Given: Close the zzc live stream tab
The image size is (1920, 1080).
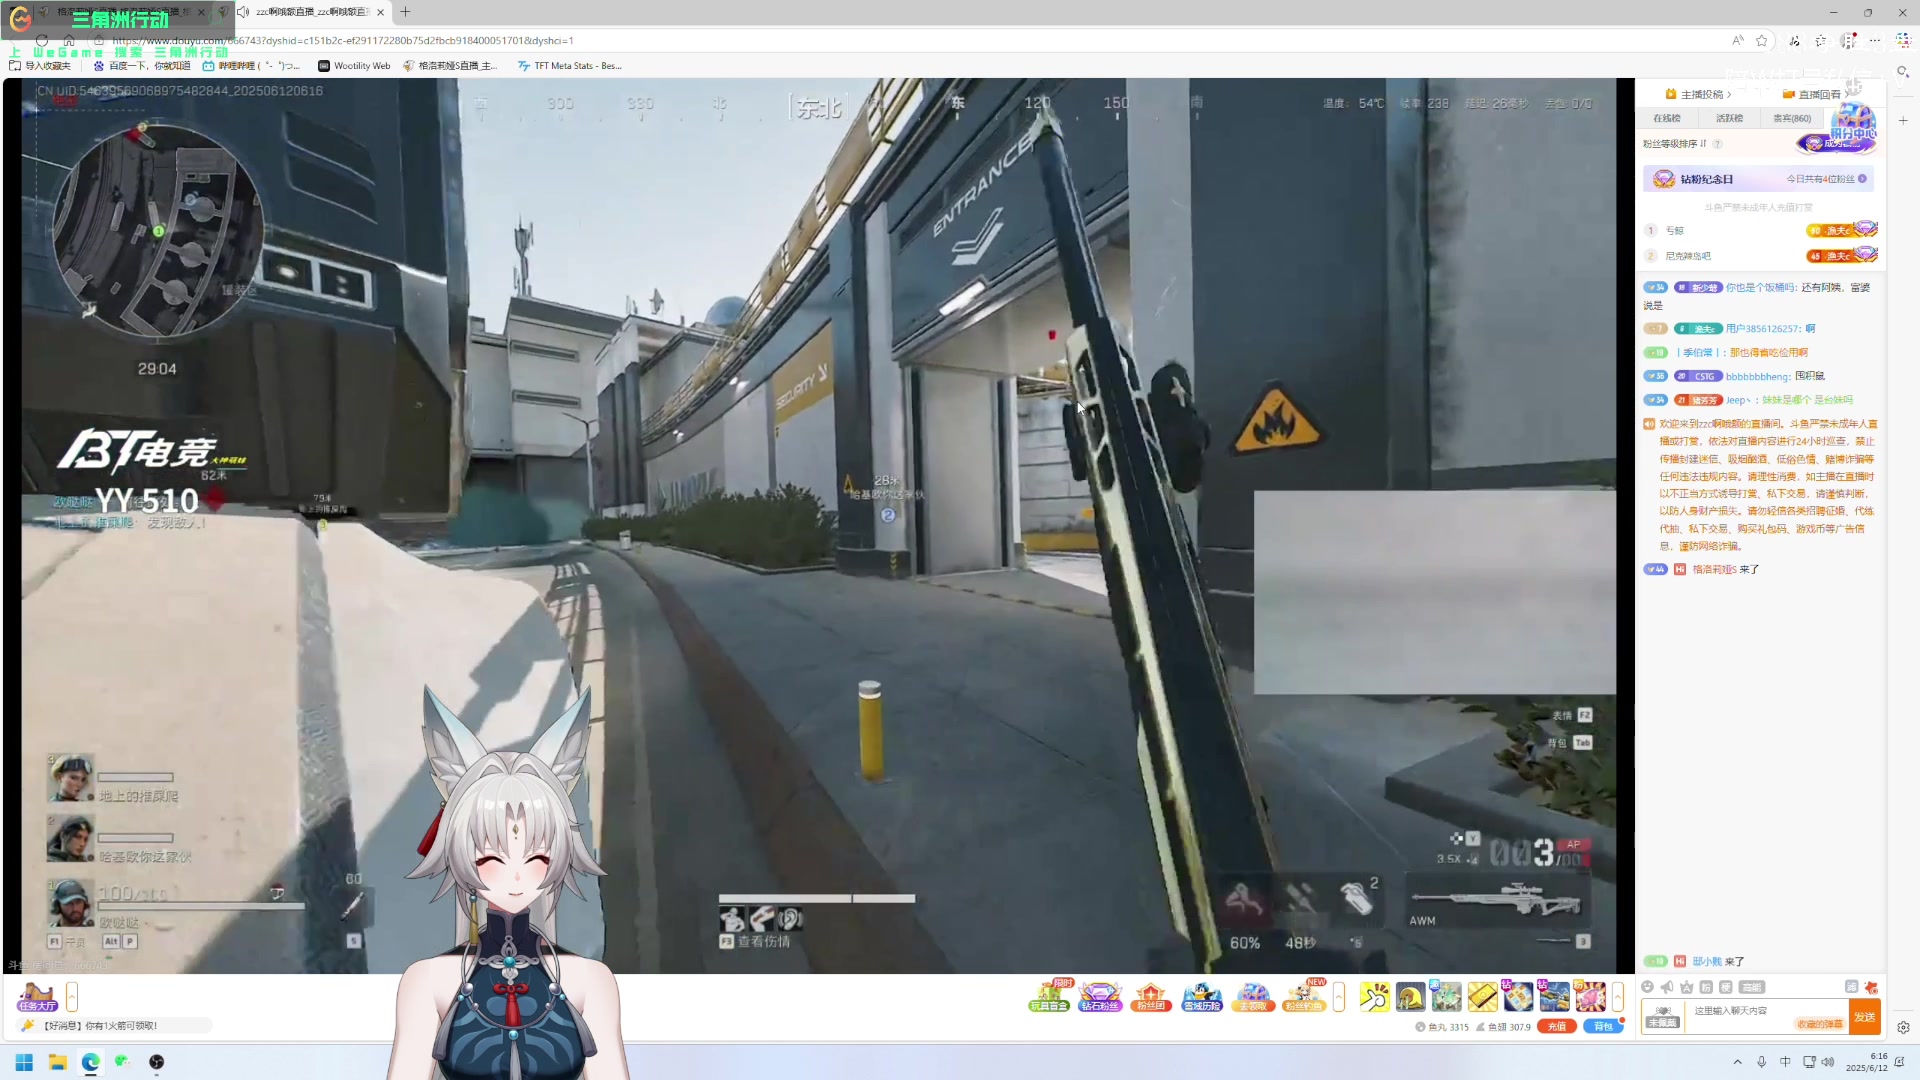Looking at the screenshot, I should coord(380,12).
